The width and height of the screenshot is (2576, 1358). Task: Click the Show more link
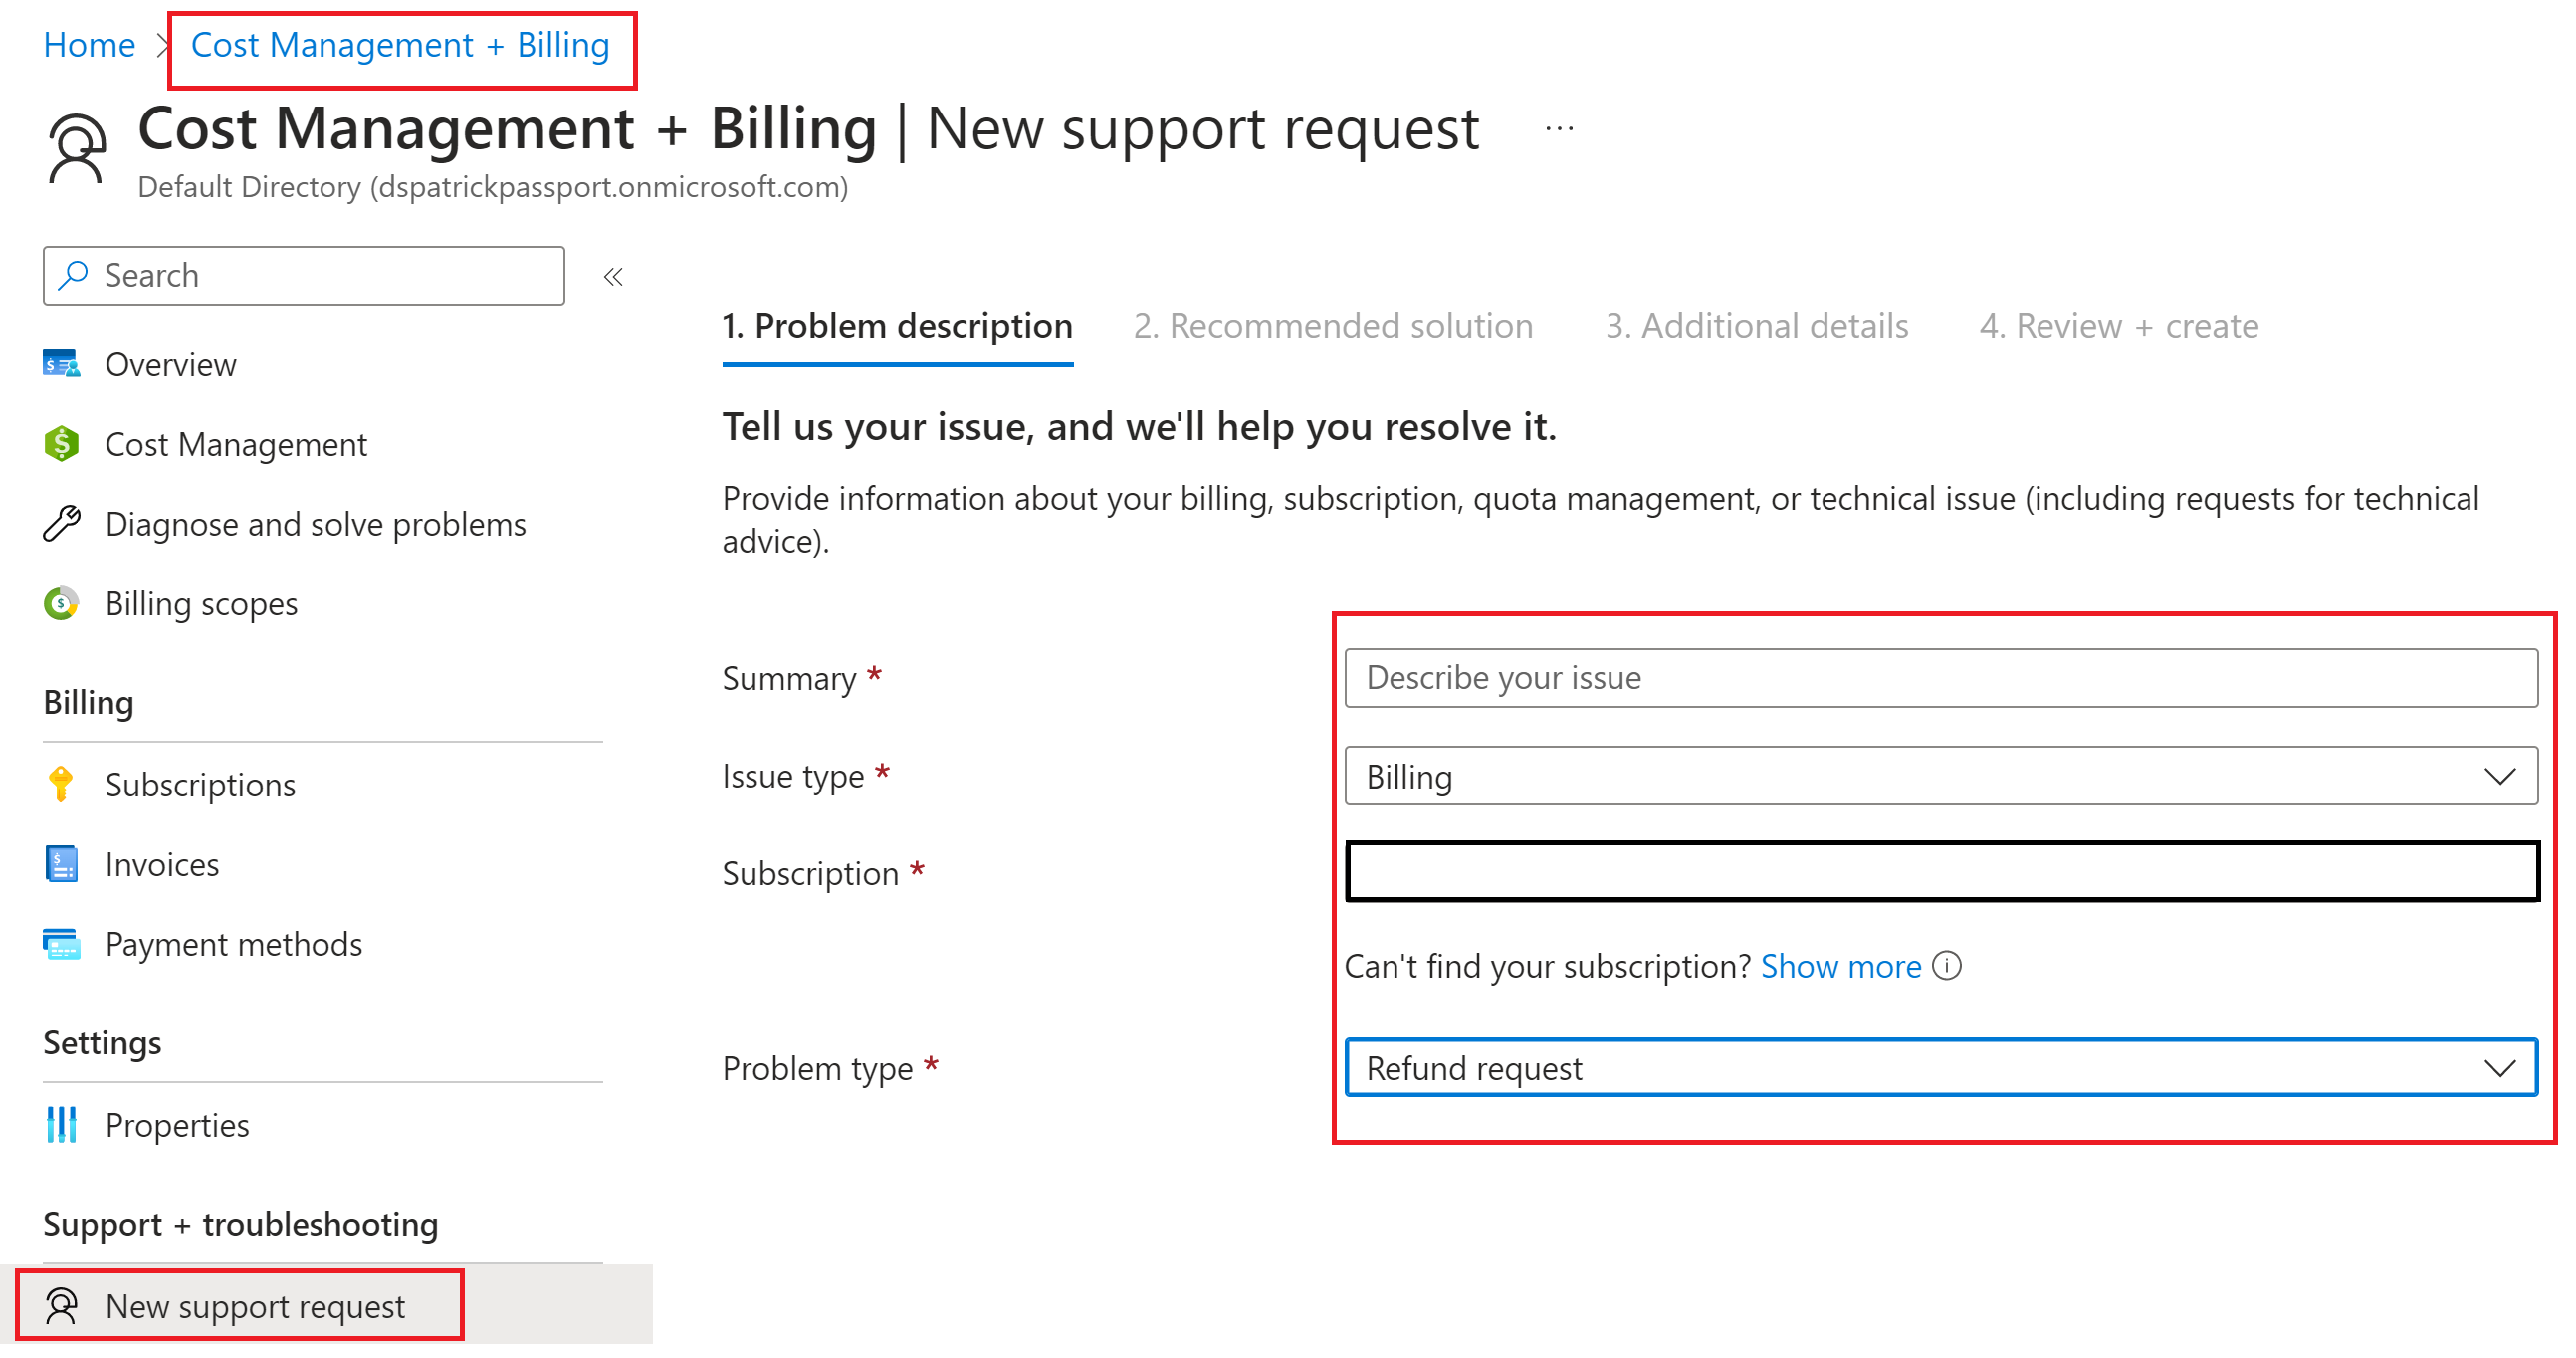point(1841,966)
